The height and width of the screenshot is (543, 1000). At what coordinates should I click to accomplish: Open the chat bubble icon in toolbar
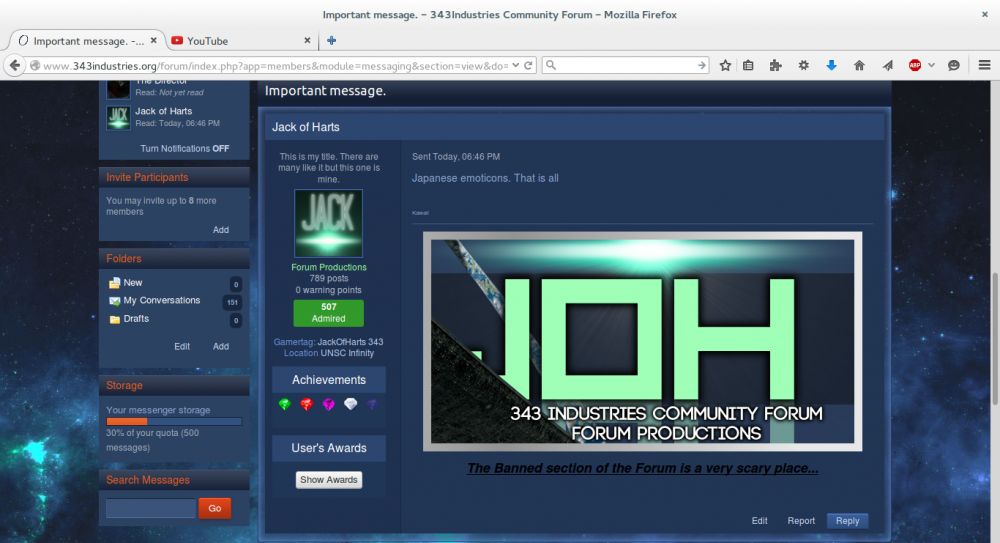(x=953, y=66)
